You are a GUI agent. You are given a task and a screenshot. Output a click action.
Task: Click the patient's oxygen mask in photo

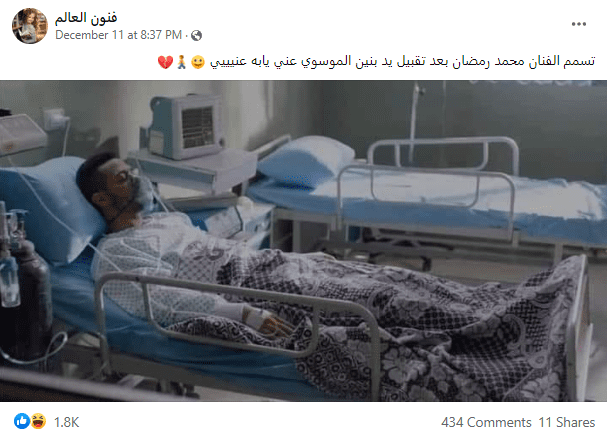point(144,189)
